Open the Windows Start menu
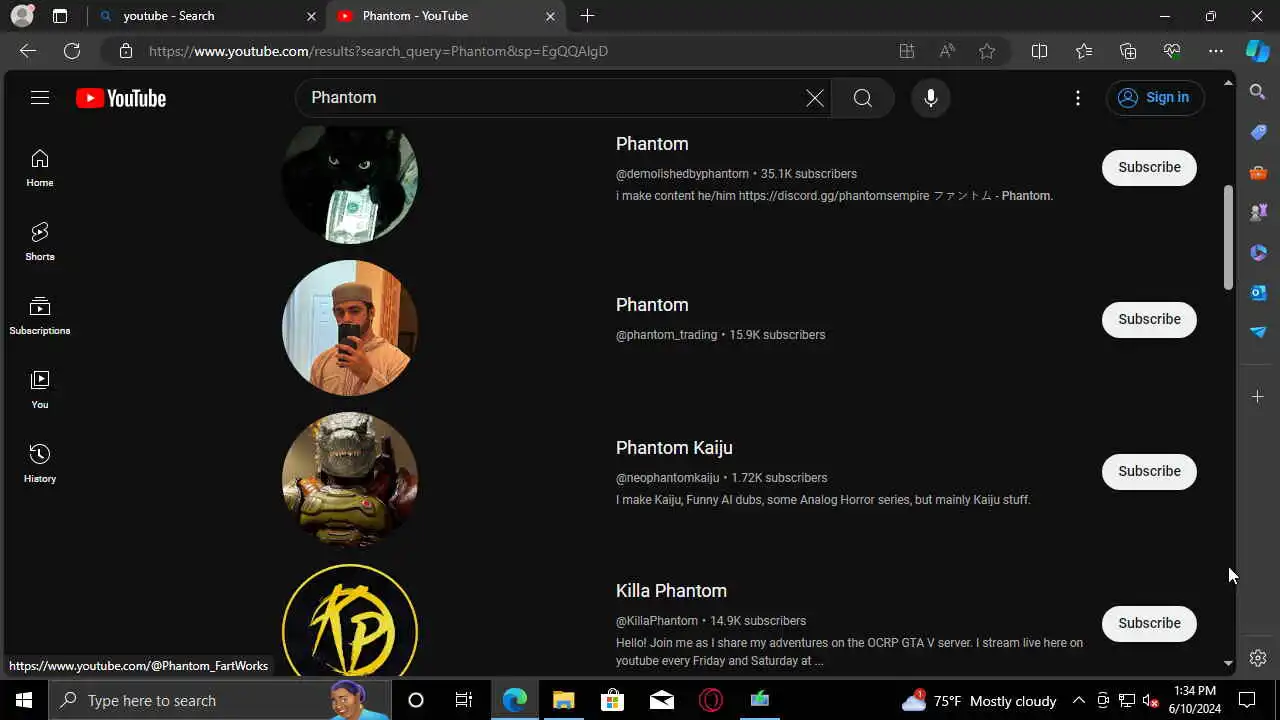This screenshot has width=1280, height=720. click(x=24, y=700)
